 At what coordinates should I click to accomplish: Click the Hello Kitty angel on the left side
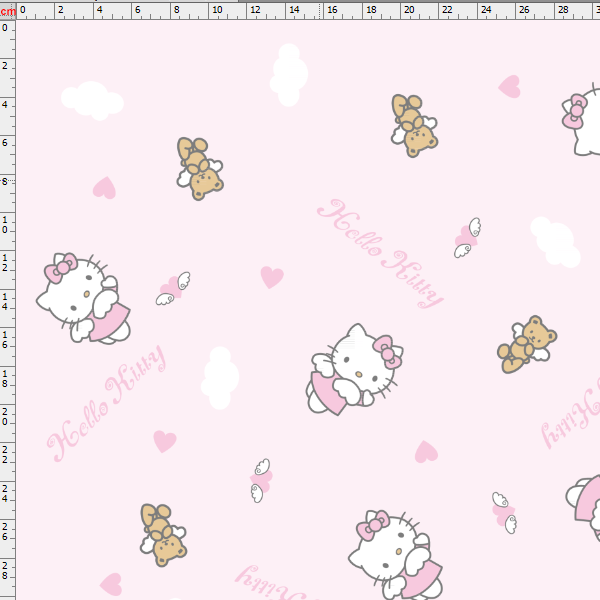84,298
